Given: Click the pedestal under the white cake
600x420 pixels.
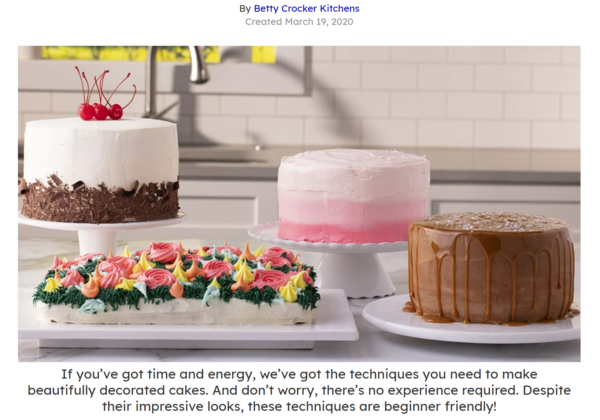Looking at the screenshot, I should point(99,235).
